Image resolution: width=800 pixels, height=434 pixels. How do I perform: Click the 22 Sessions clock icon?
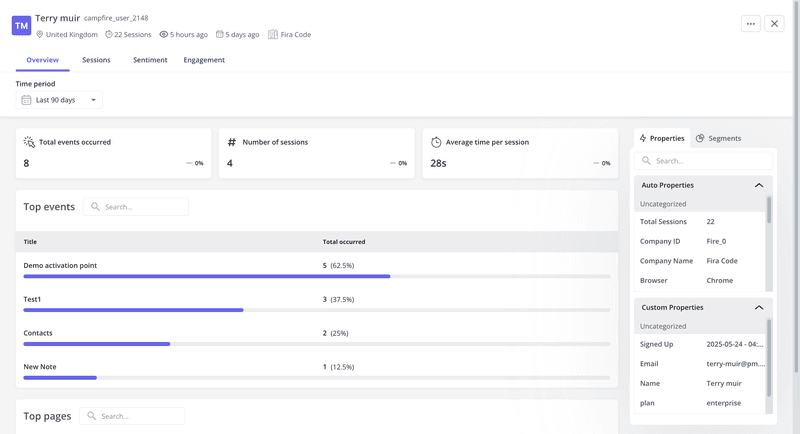coord(109,35)
